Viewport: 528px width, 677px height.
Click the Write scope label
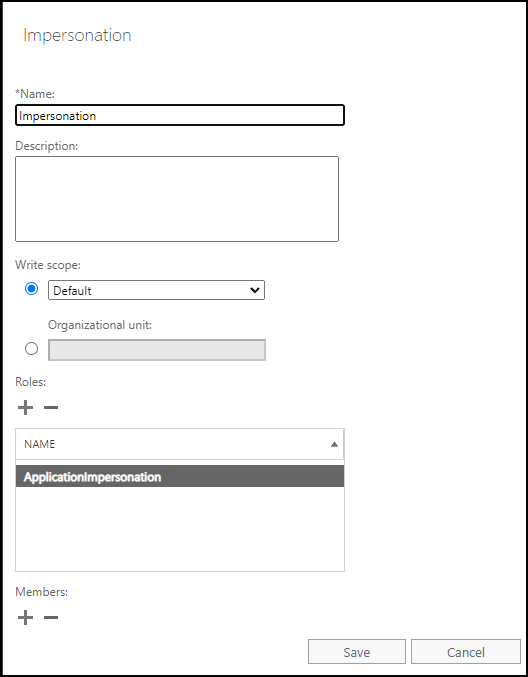tap(48, 265)
